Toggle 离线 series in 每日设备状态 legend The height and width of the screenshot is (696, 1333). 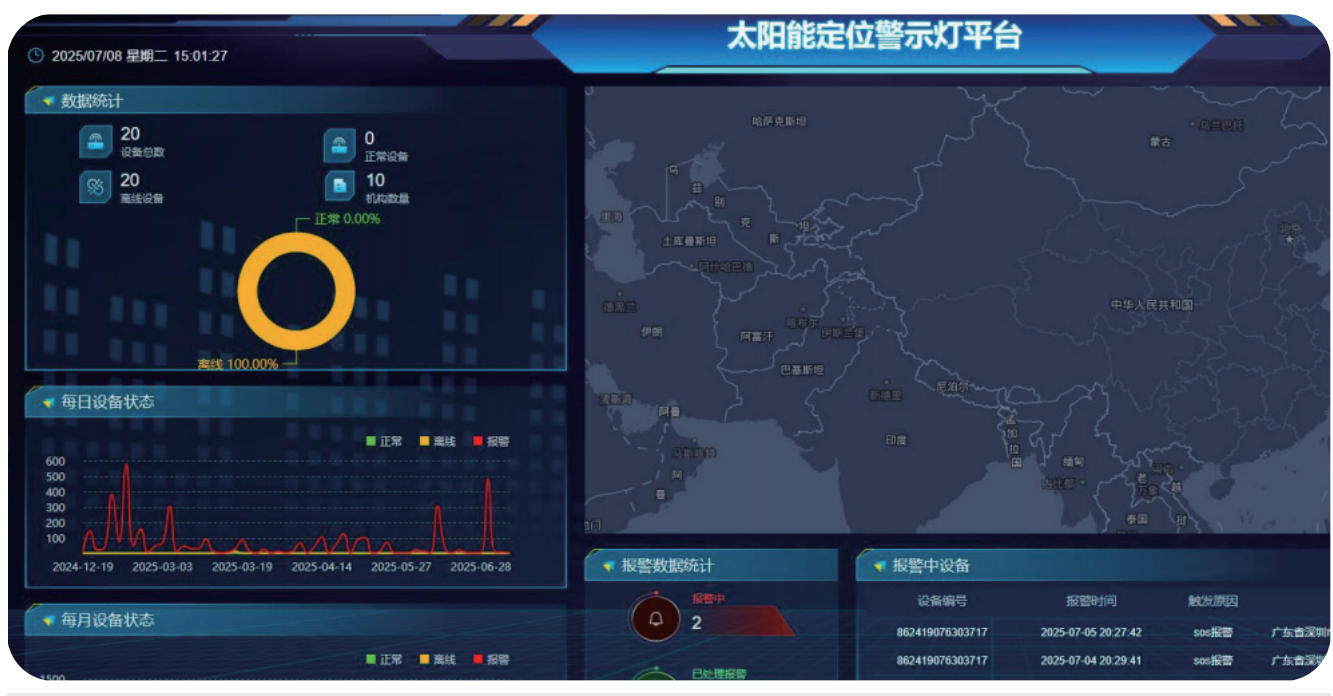click(x=438, y=441)
